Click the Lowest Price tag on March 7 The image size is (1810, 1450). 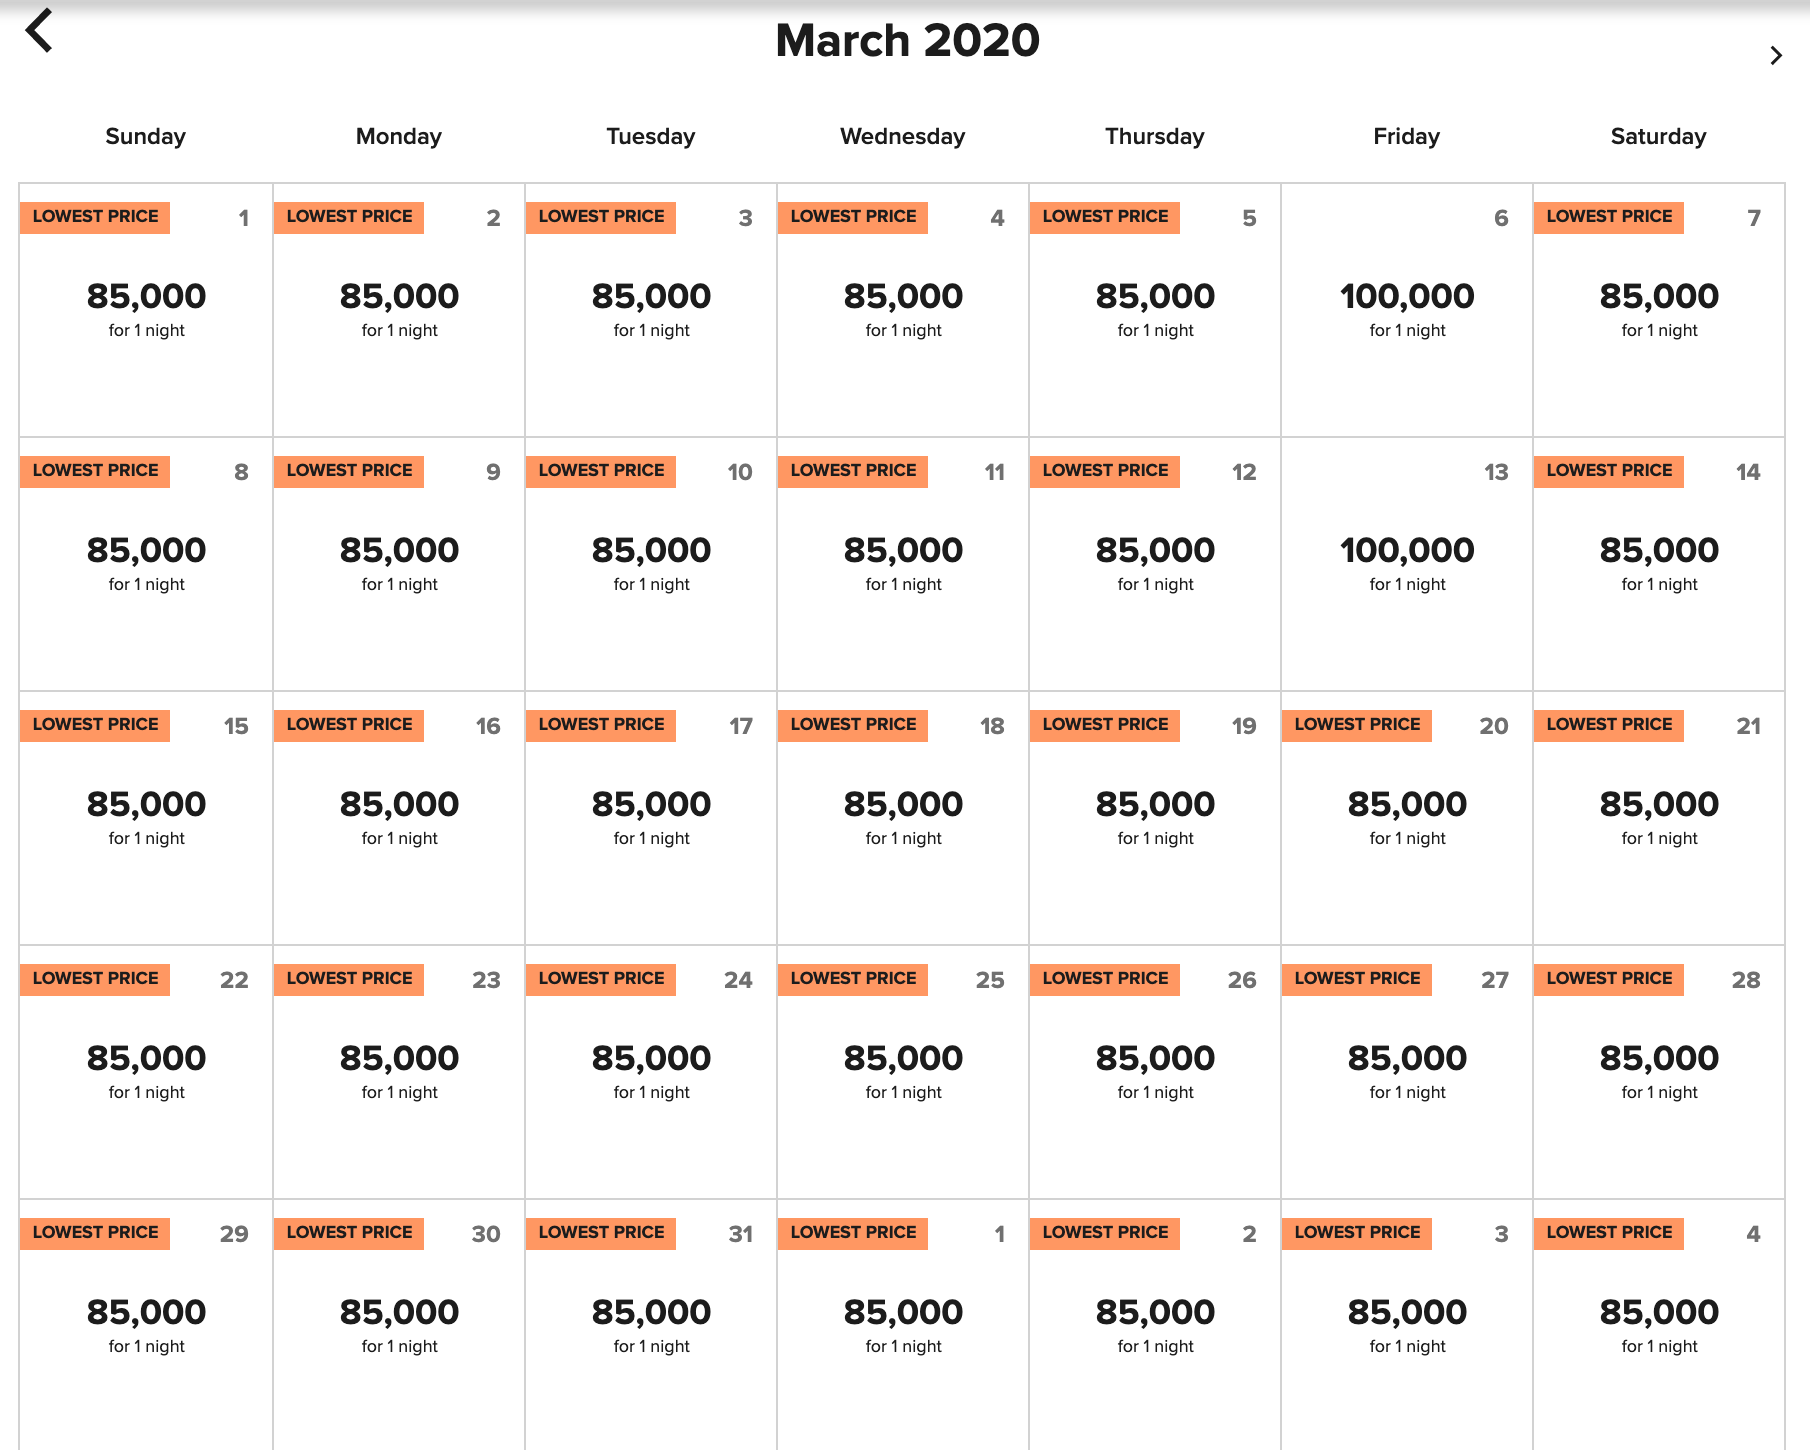pos(1609,217)
